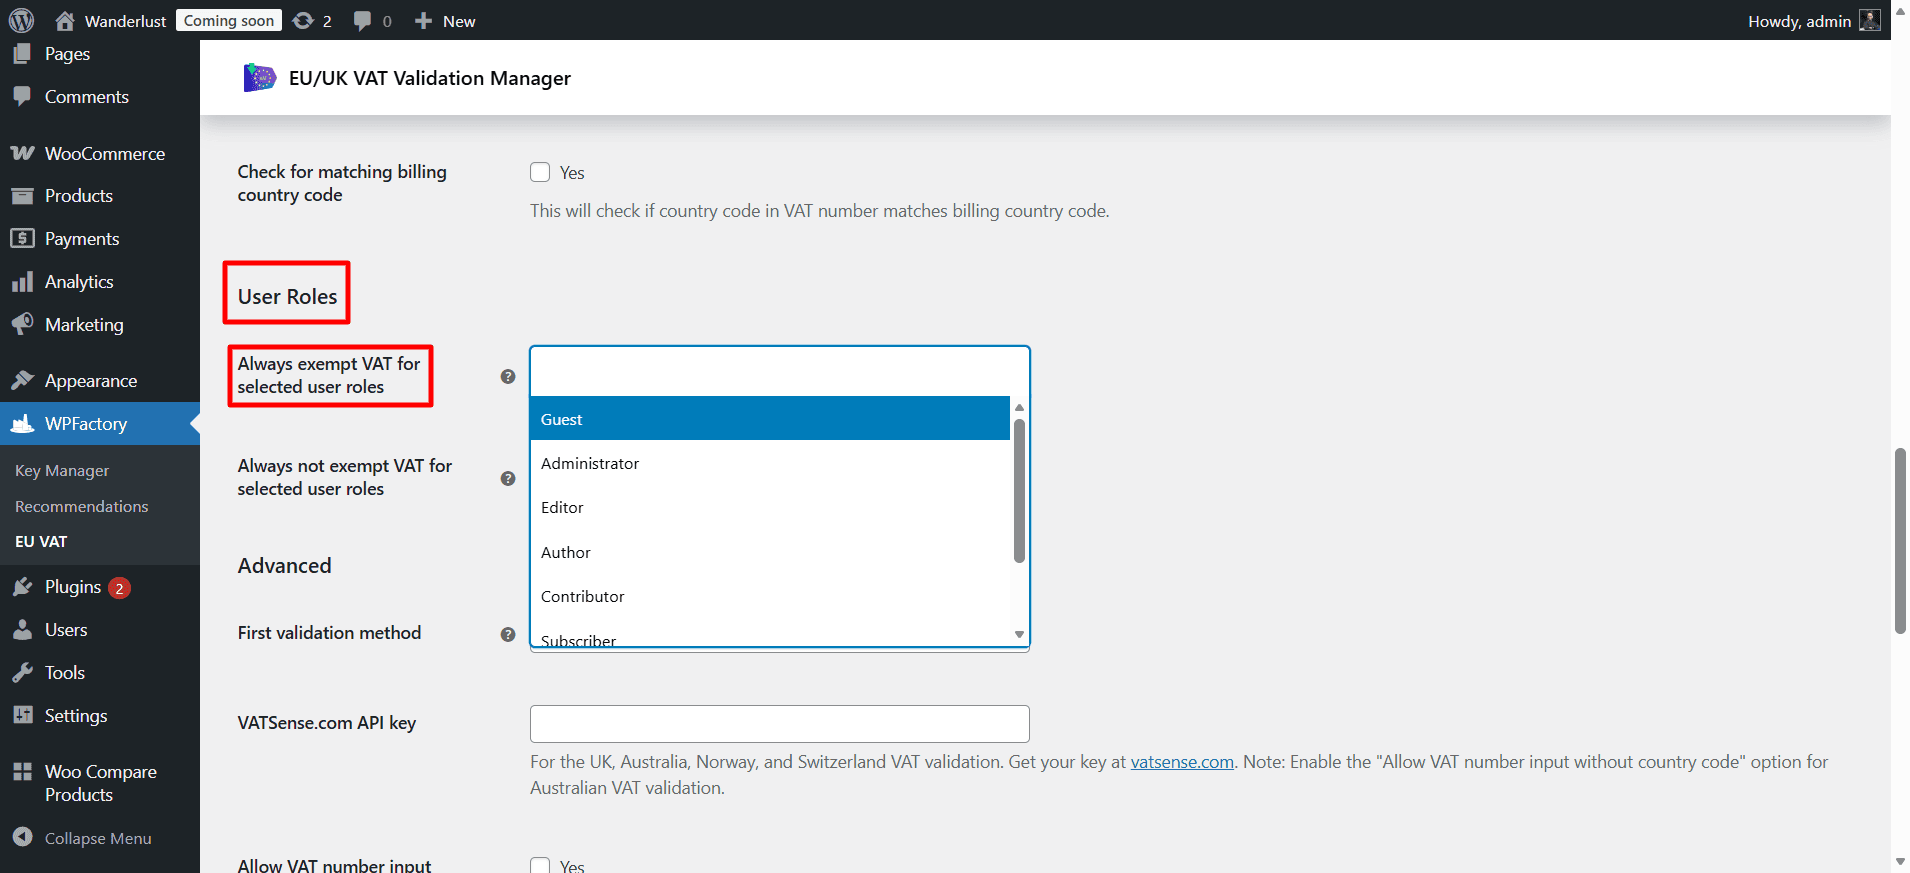
Task: Choose Administrator in the roles list
Action: click(770, 463)
